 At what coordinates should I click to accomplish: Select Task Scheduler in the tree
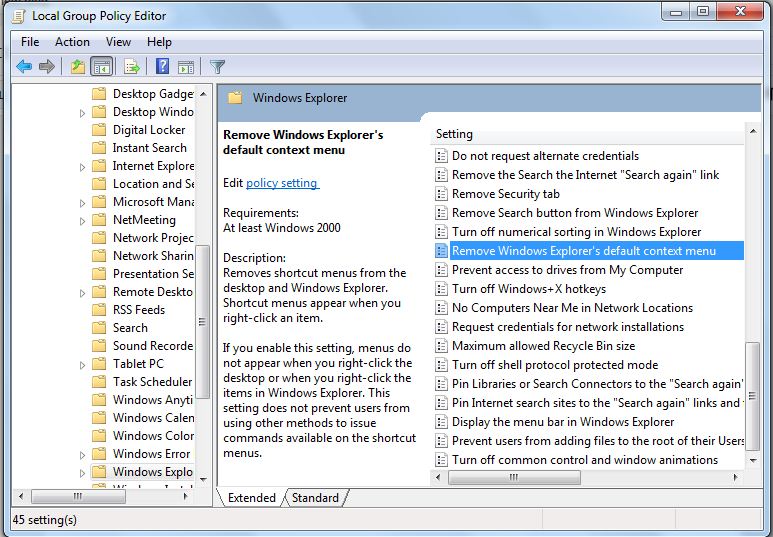tap(152, 382)
